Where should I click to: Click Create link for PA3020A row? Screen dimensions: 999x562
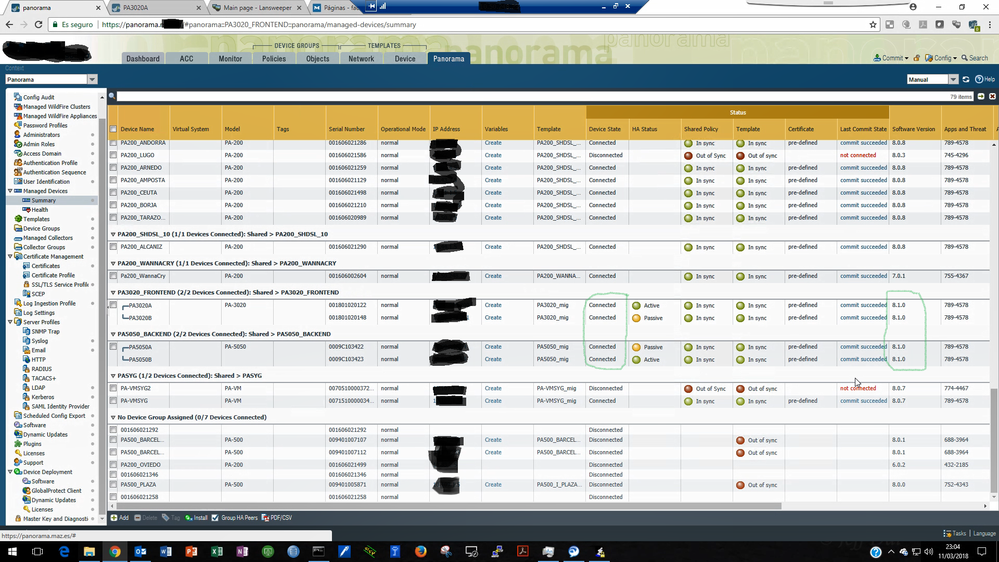[493, 305]
